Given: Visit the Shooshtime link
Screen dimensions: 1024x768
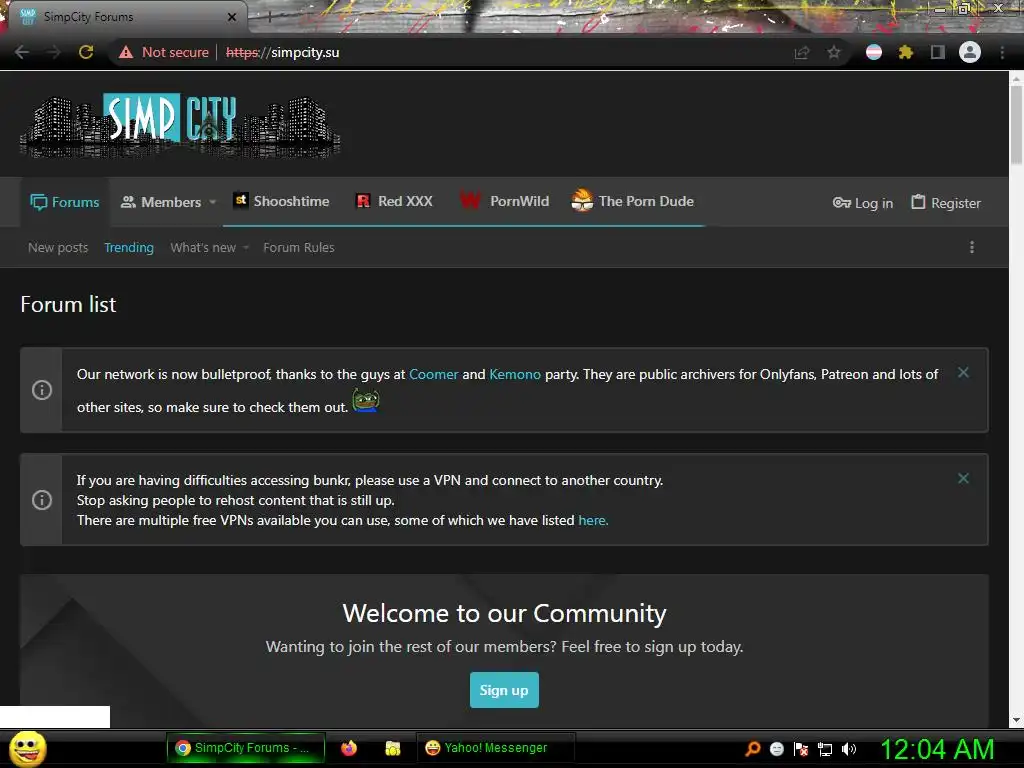Looking at the screenshot, I should coord(281,201).
